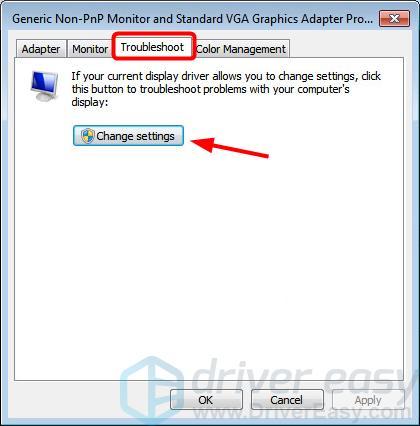Close the properties dialog with the X
This screenshot has width=420, height=426.
pos(394,18)
